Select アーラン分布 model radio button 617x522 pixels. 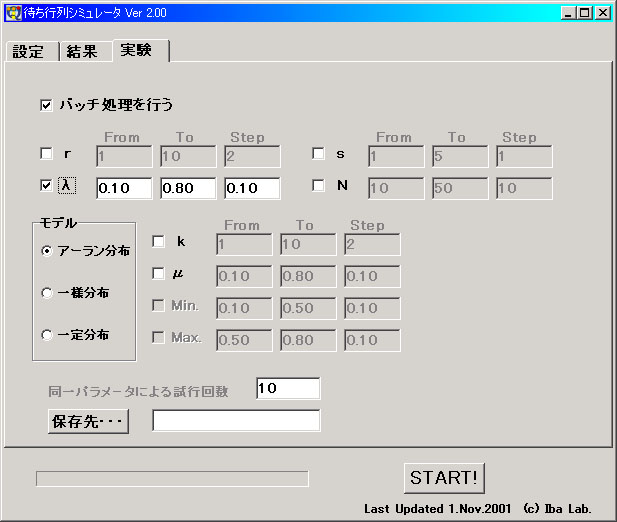(47, 252)
